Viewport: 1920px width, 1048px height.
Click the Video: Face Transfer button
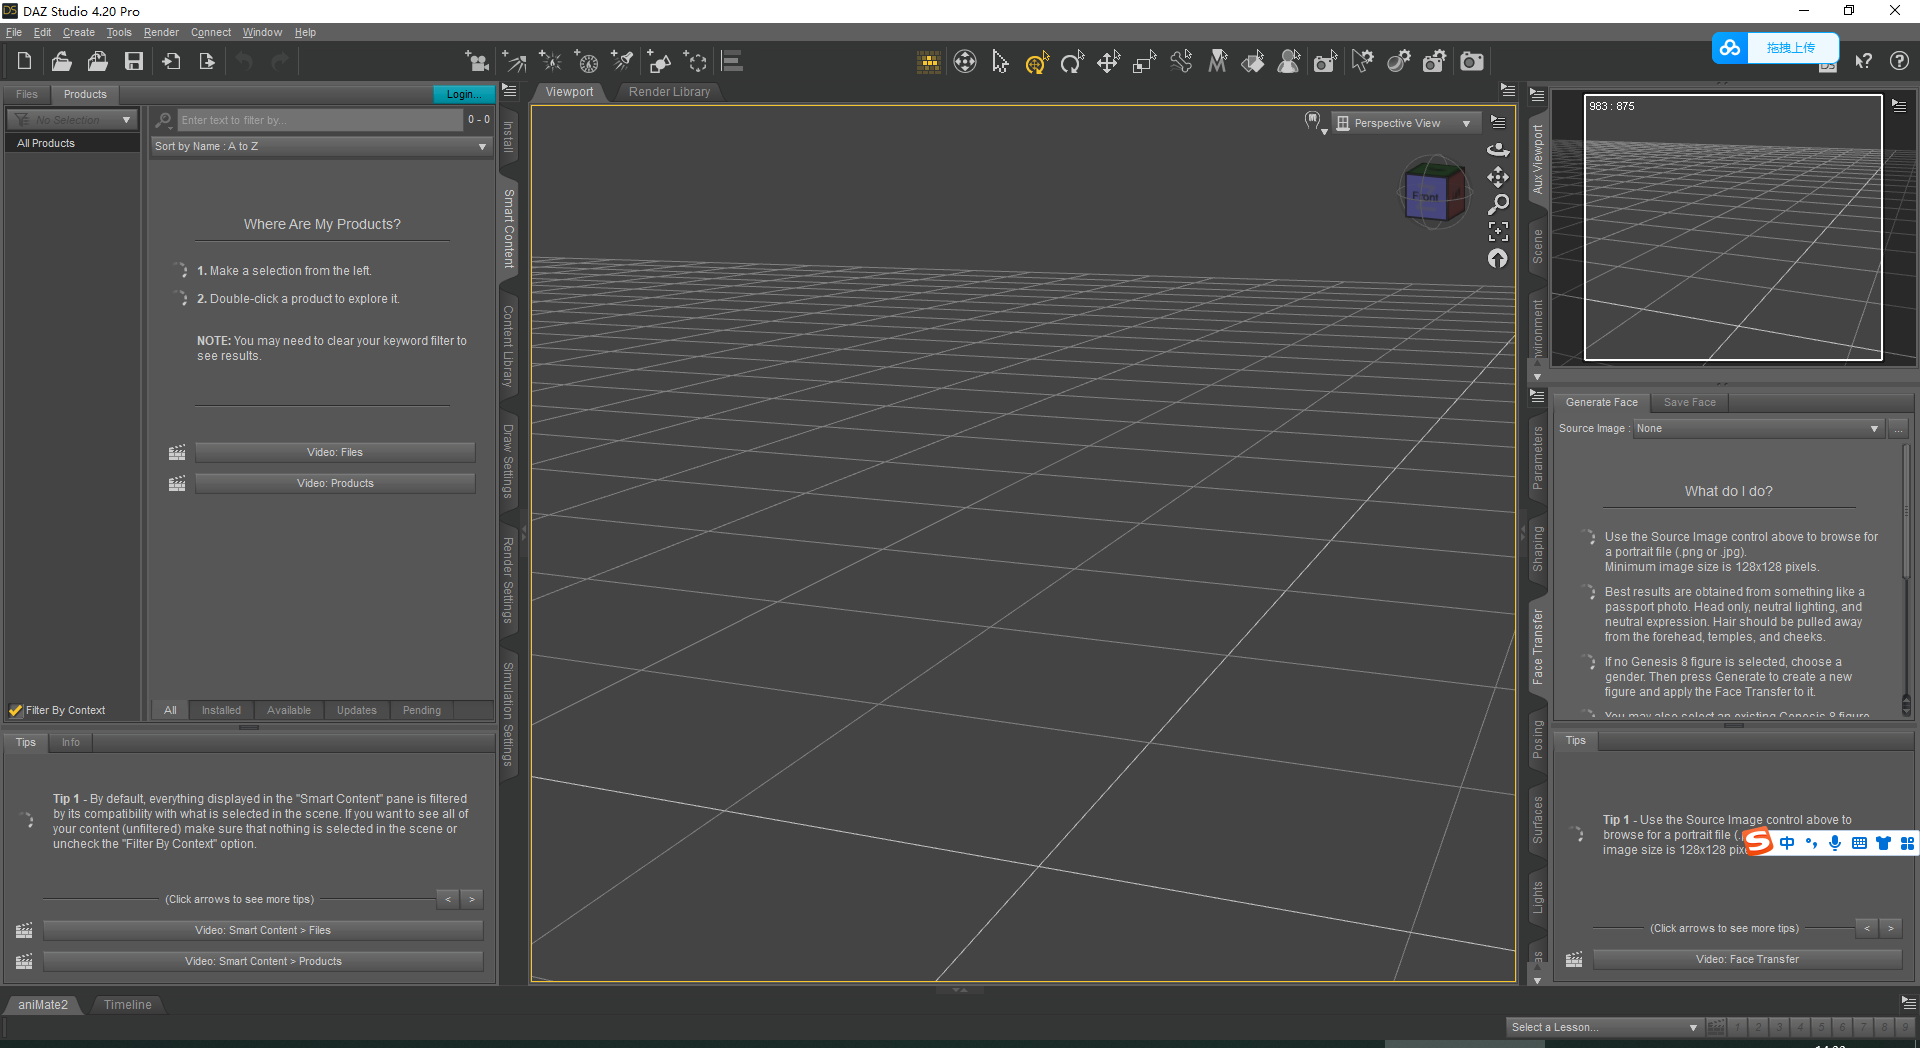pos(1746,958)
